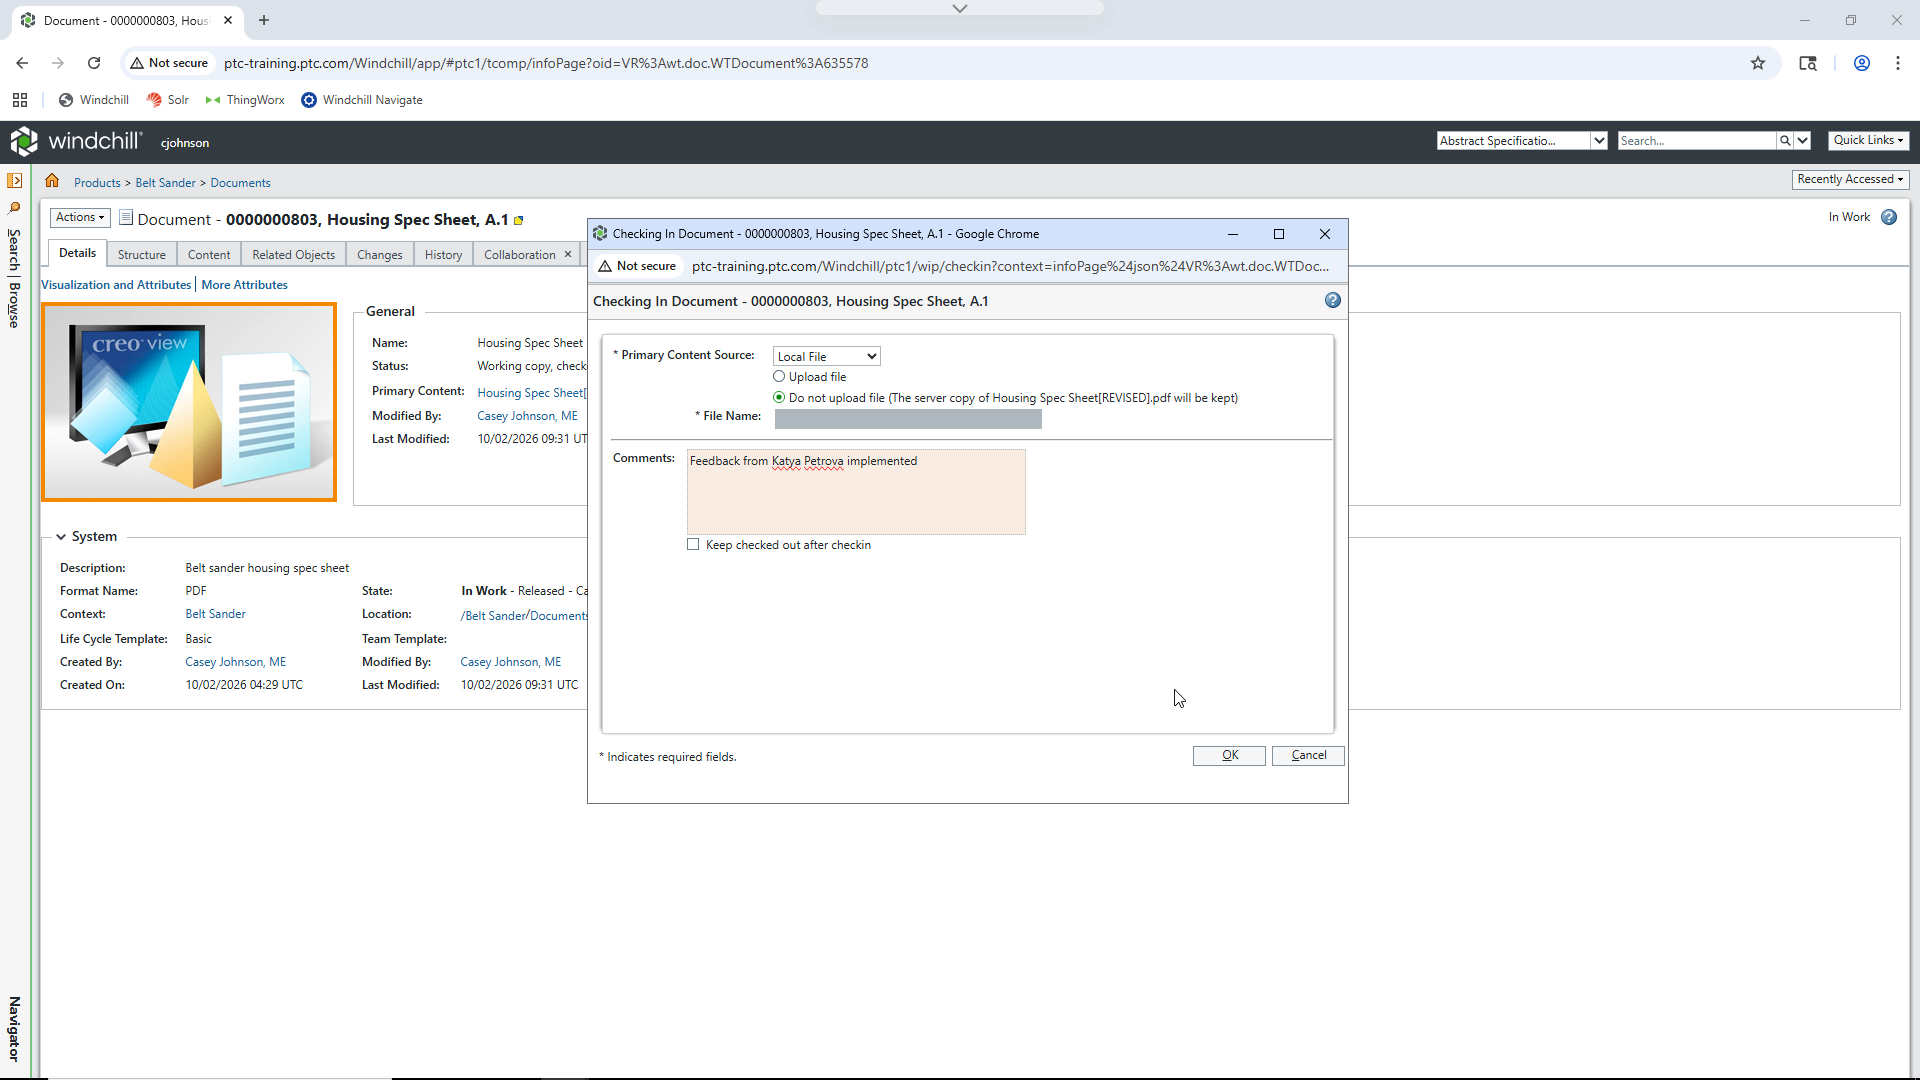Screen dimensions: 1920x1080
Task: Cancel the check-in dialog
Action: pyautogui.click(x=1308, y=755)
